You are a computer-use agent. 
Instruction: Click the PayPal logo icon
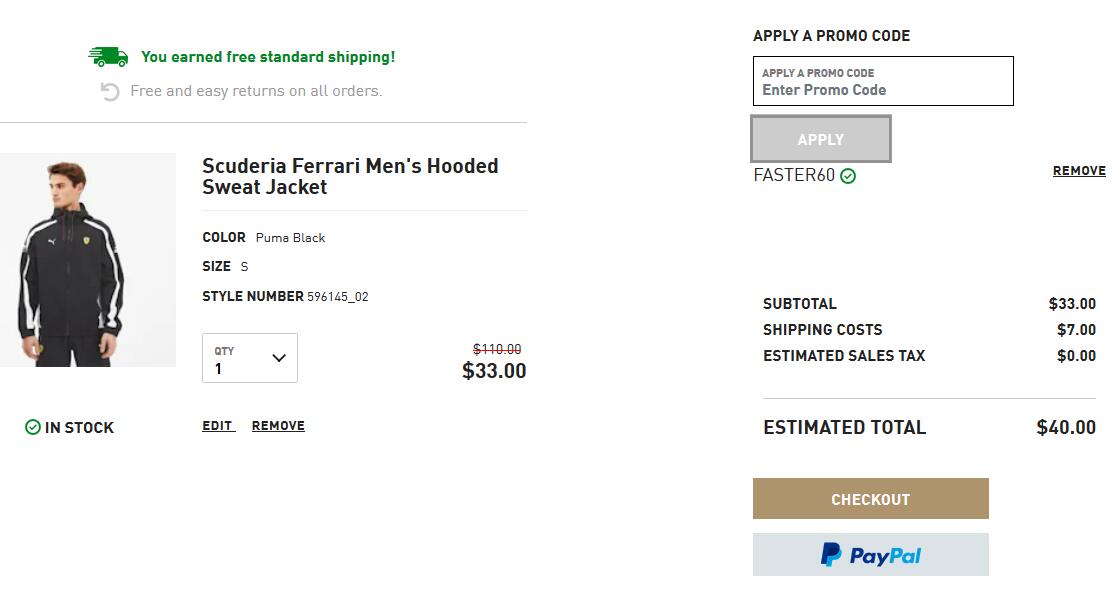tap(831, 555)
